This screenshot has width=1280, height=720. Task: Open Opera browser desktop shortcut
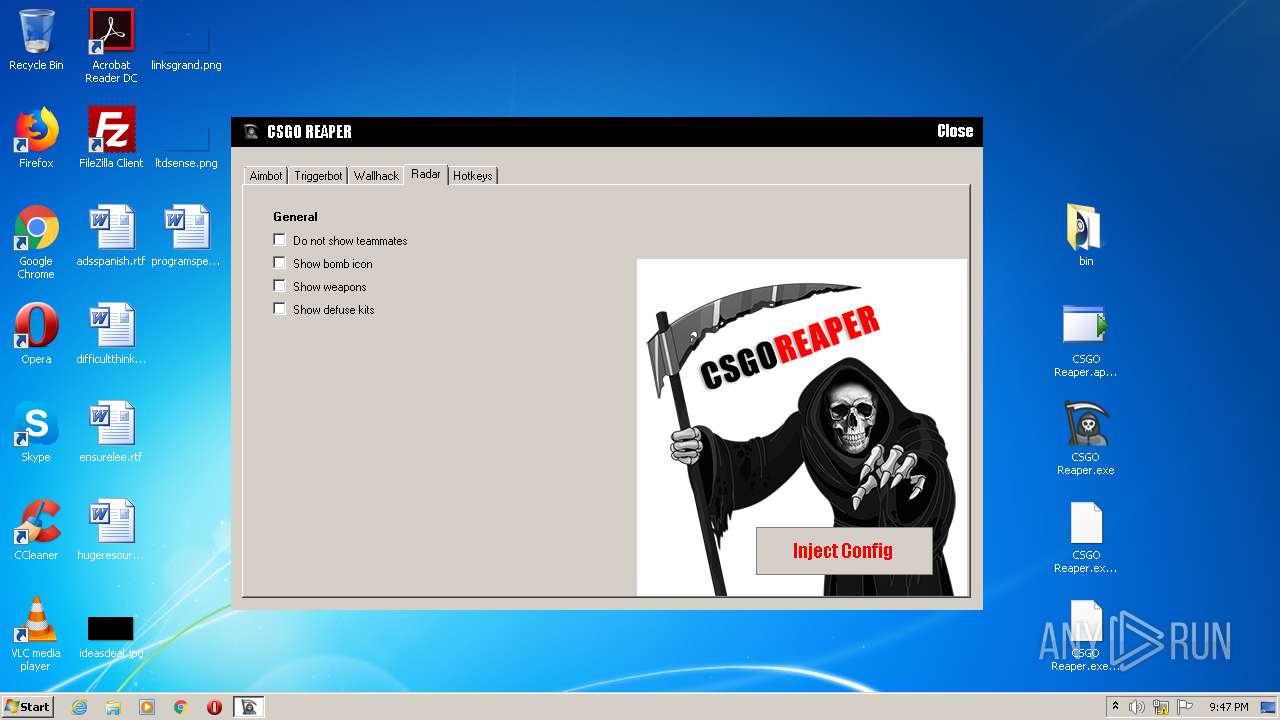coord(36,334)
